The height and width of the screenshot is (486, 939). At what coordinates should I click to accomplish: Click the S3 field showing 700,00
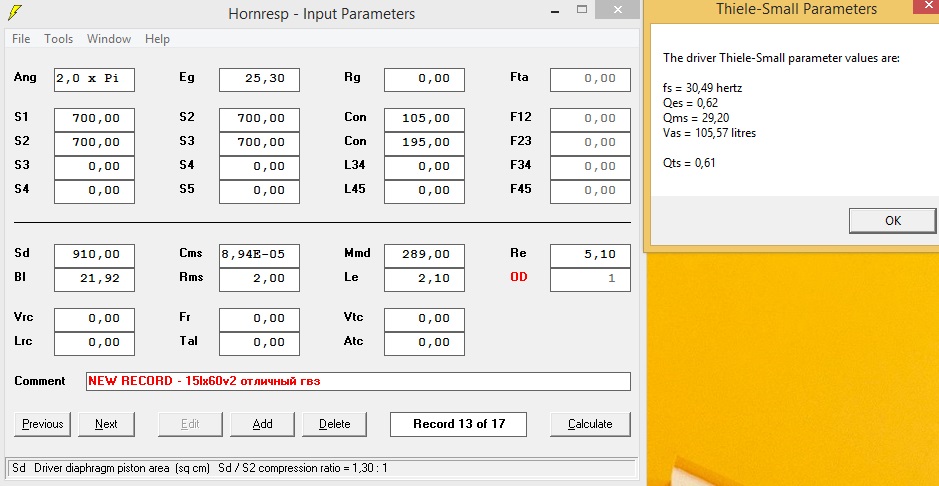tap(259, 144)
